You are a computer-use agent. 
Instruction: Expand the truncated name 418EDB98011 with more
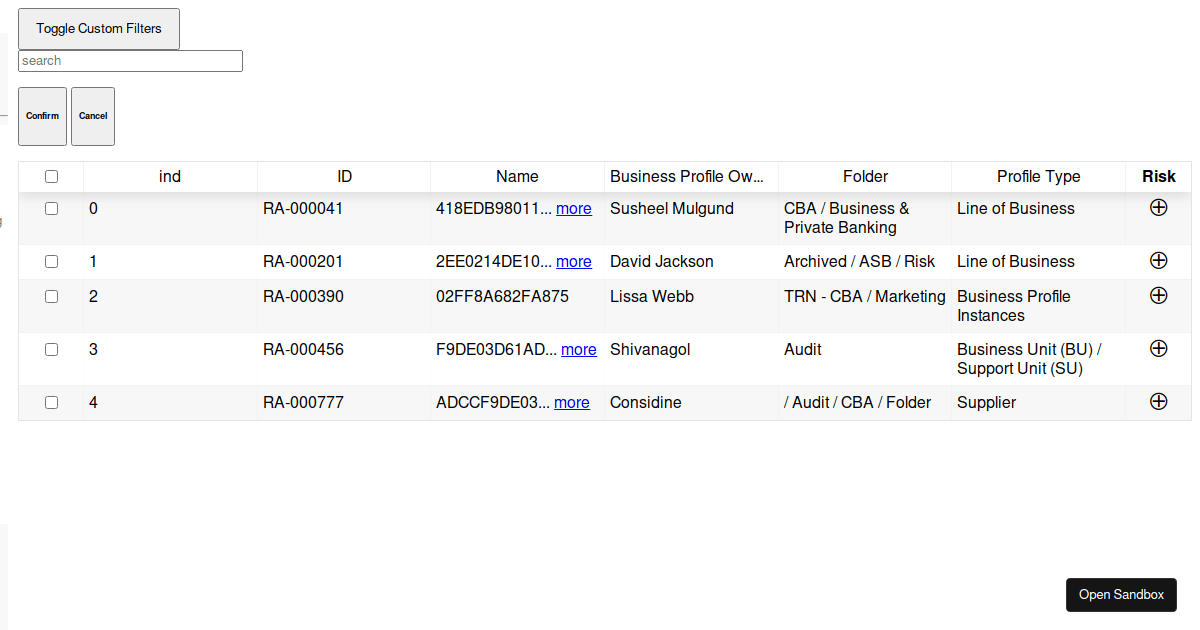point(573,208)
